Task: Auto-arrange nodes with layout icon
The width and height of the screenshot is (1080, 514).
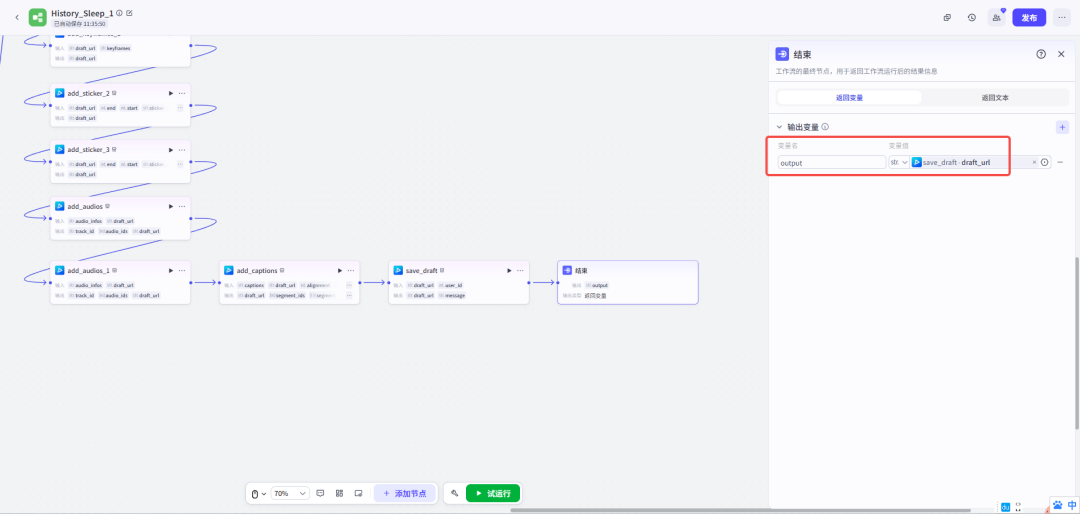Action: (340, 493)
